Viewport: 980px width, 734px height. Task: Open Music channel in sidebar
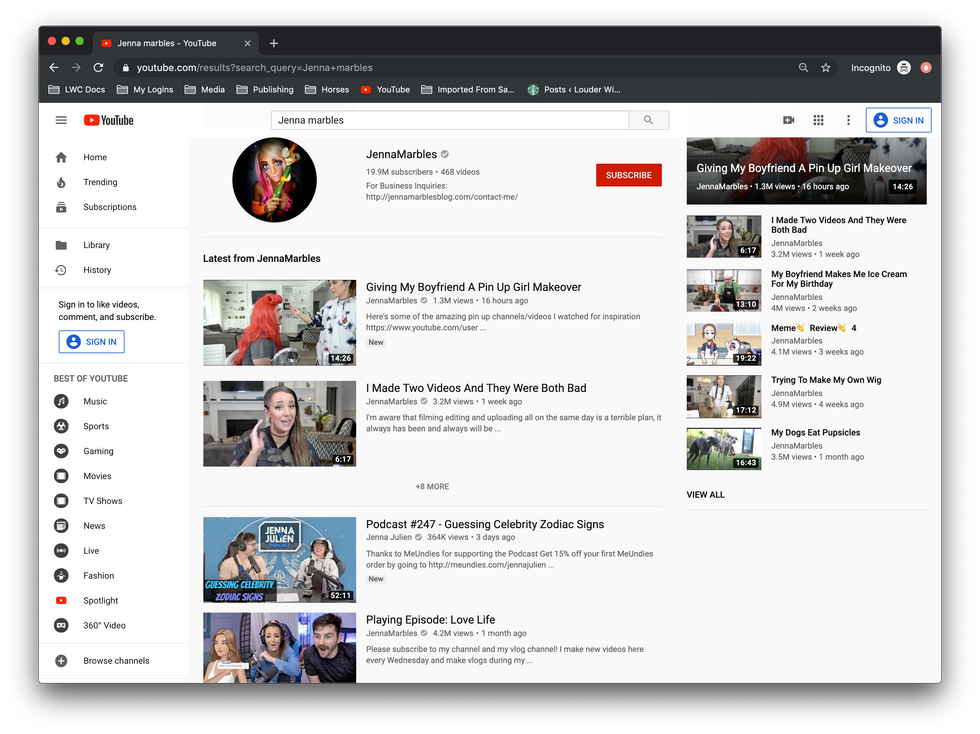tap(95, 401)
